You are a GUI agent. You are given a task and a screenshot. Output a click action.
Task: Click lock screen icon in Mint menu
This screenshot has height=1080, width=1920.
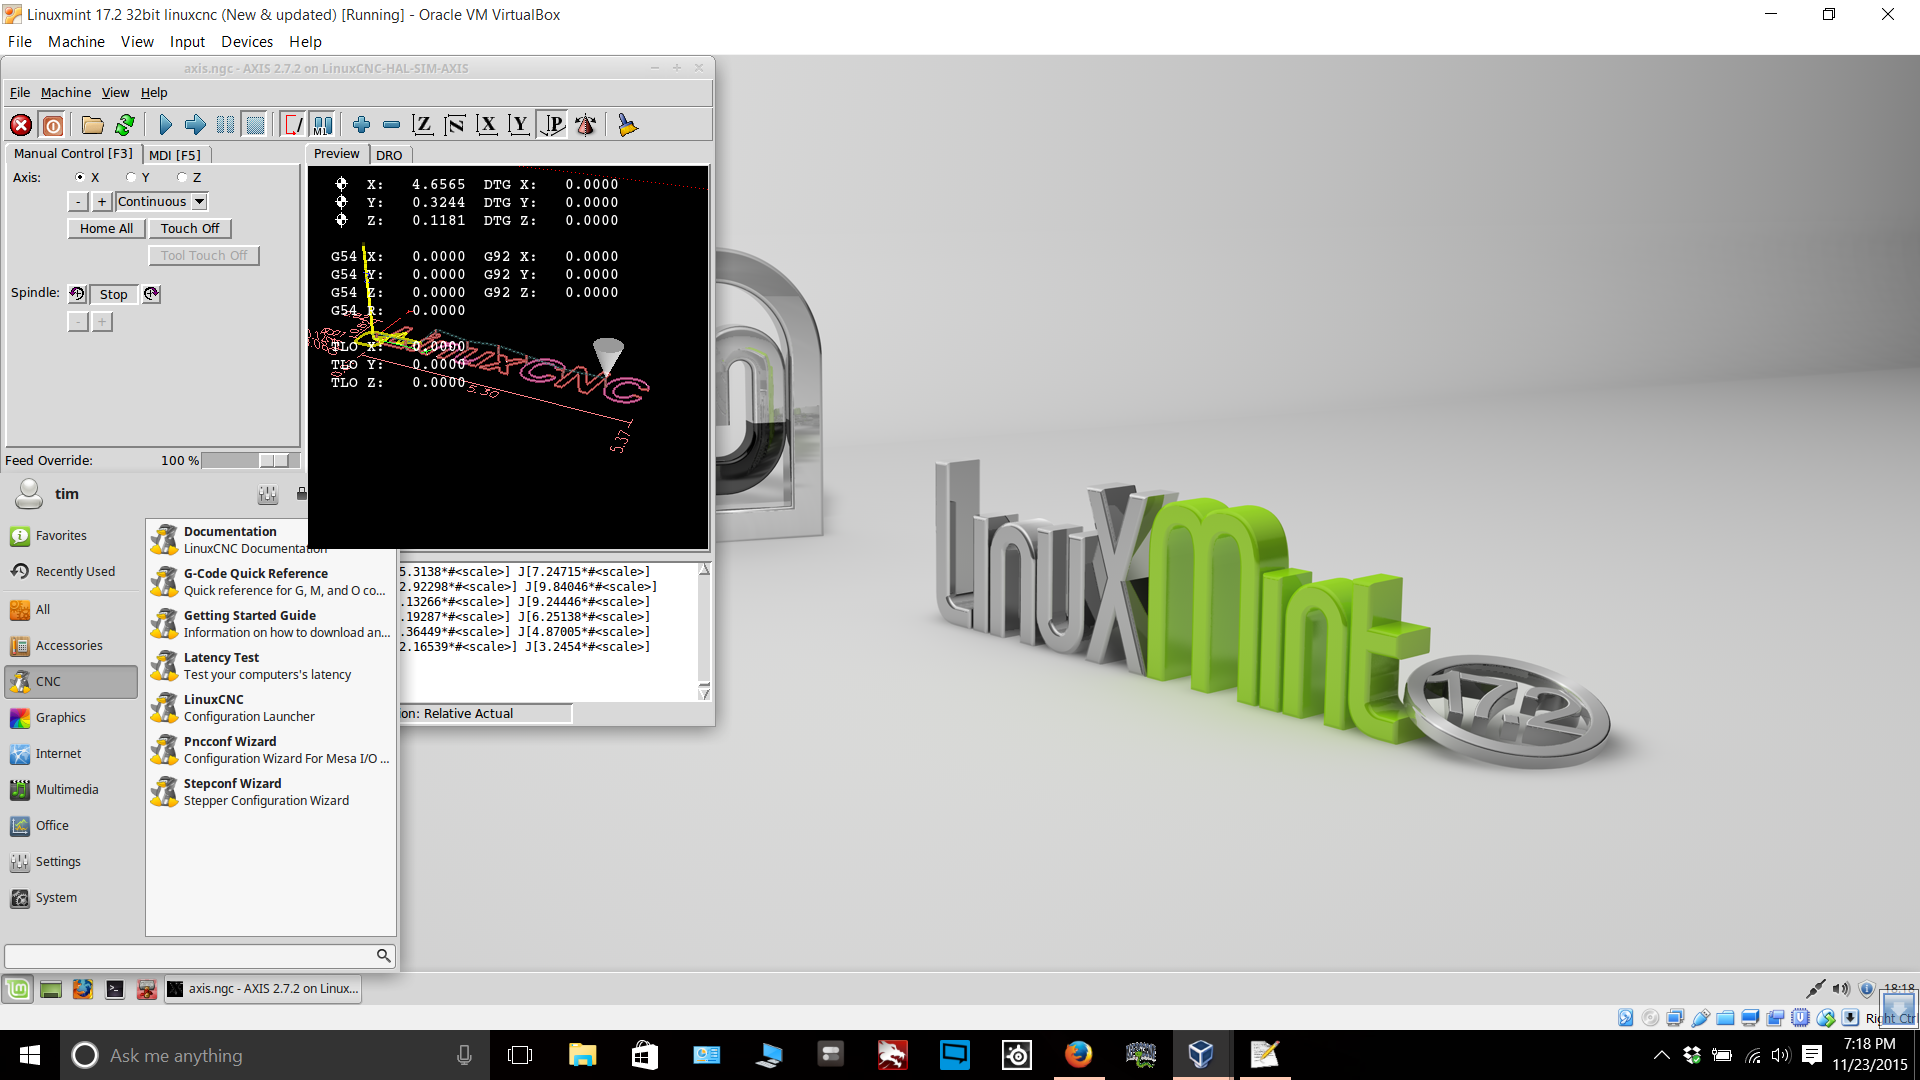tap(301, 494)
